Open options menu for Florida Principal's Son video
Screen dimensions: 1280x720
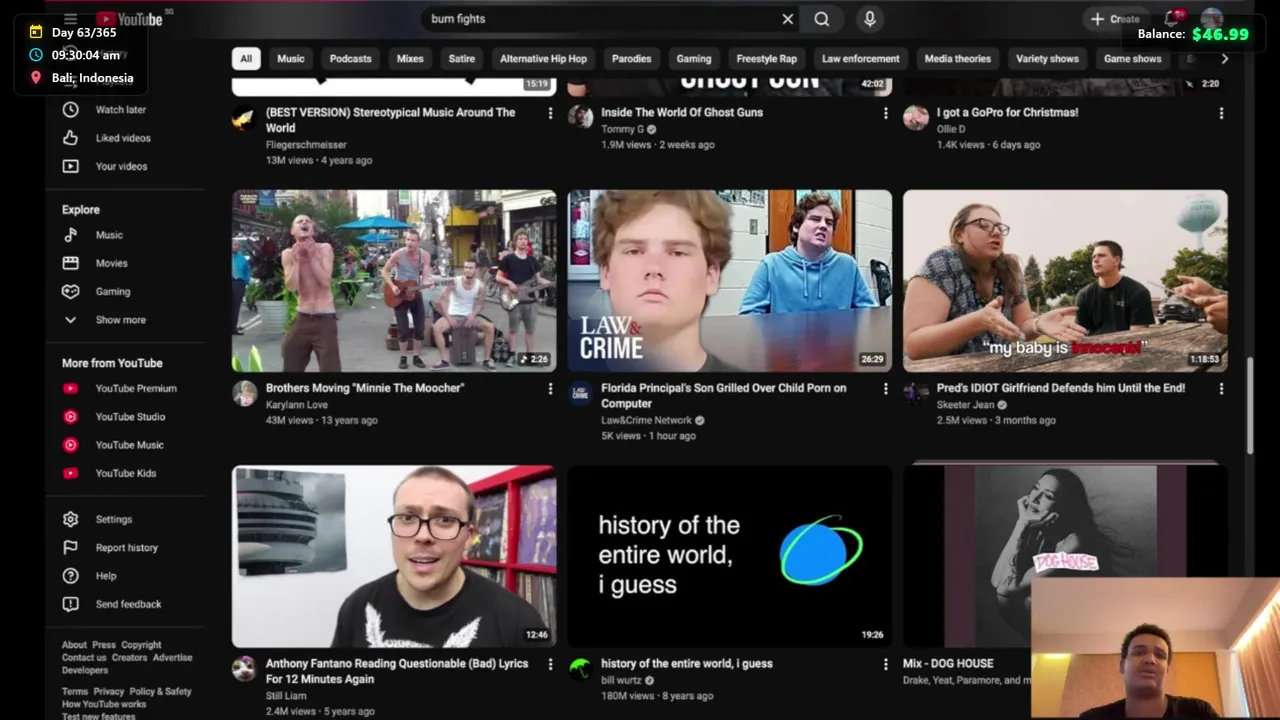(x=885, y=389)
